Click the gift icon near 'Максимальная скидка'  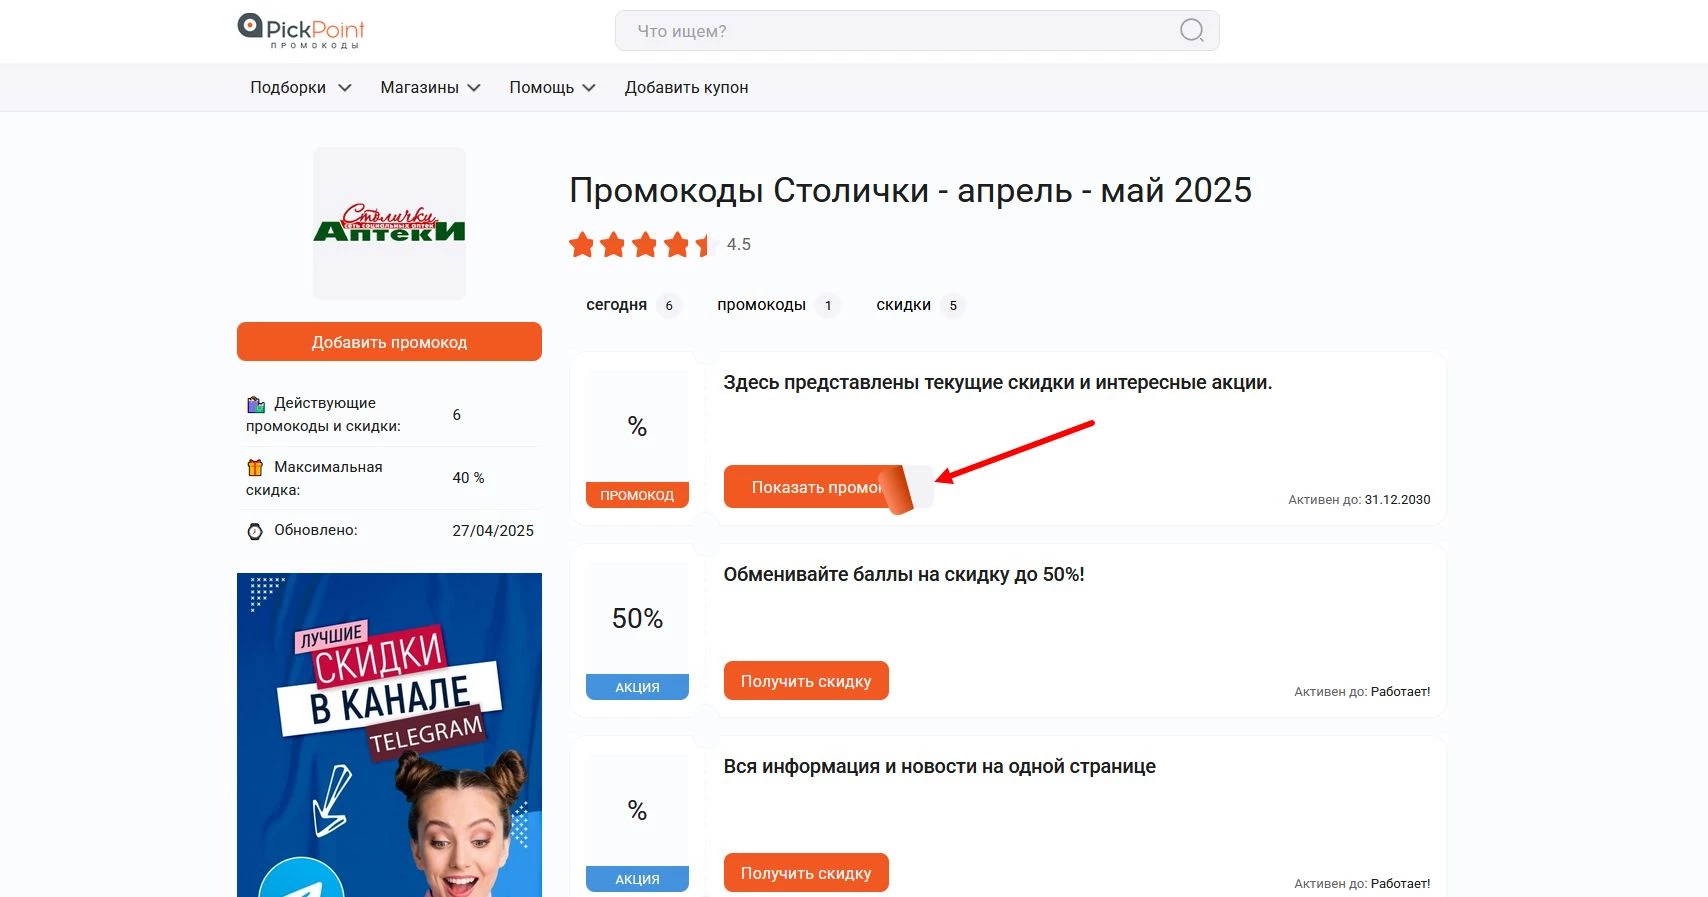coord(255,467)
